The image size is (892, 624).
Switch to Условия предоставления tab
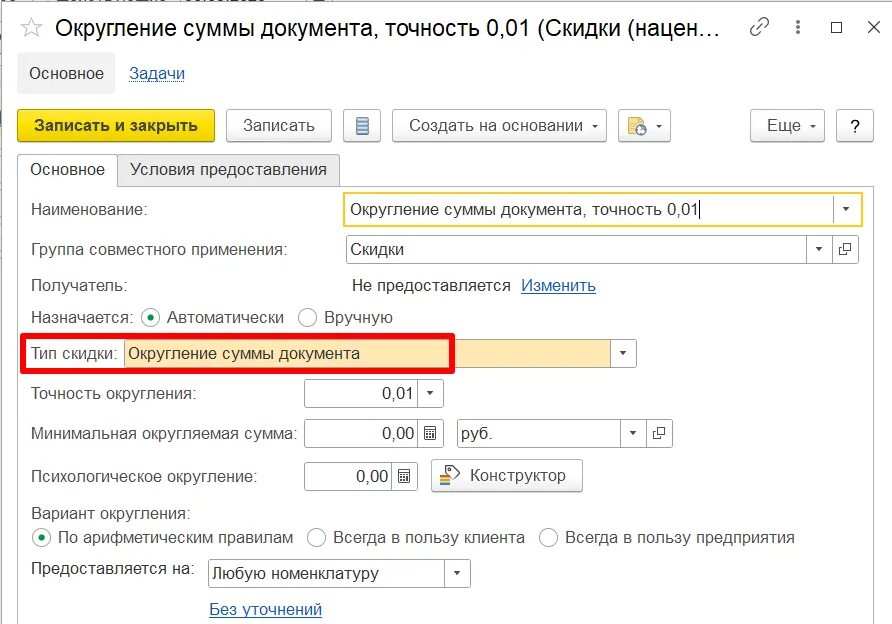[228, 170]
